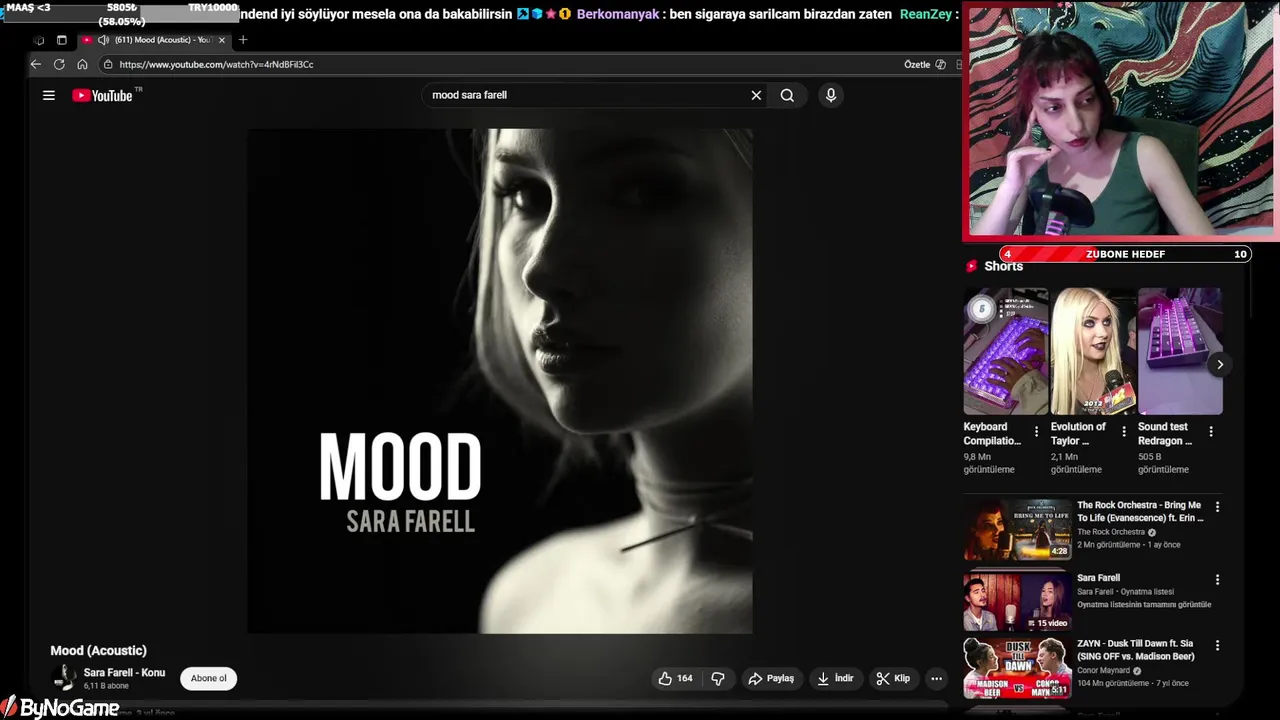This screenshot has width=1280, height=720.
Task: Go back with browser back arrow
Action: 36,64
